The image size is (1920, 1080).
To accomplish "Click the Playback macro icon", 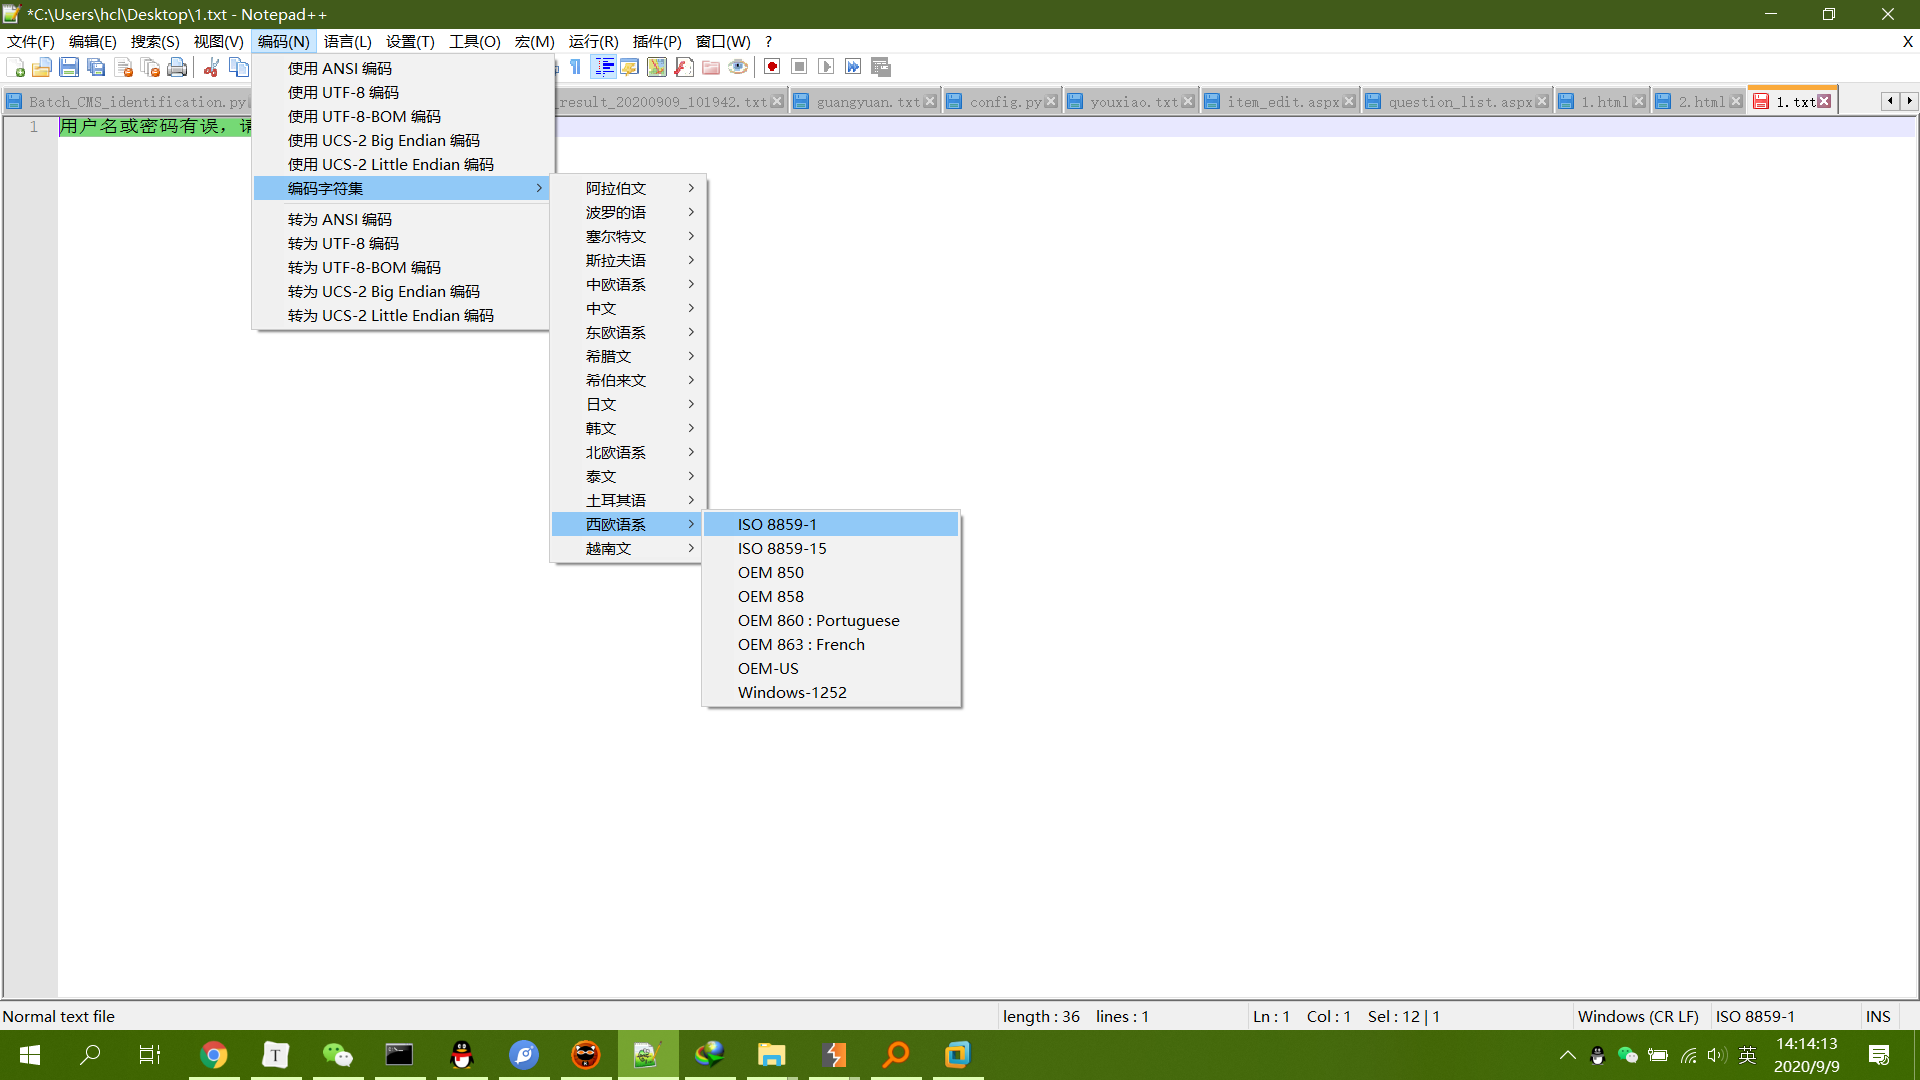I will pyautogui.click(x=826, y=67).
